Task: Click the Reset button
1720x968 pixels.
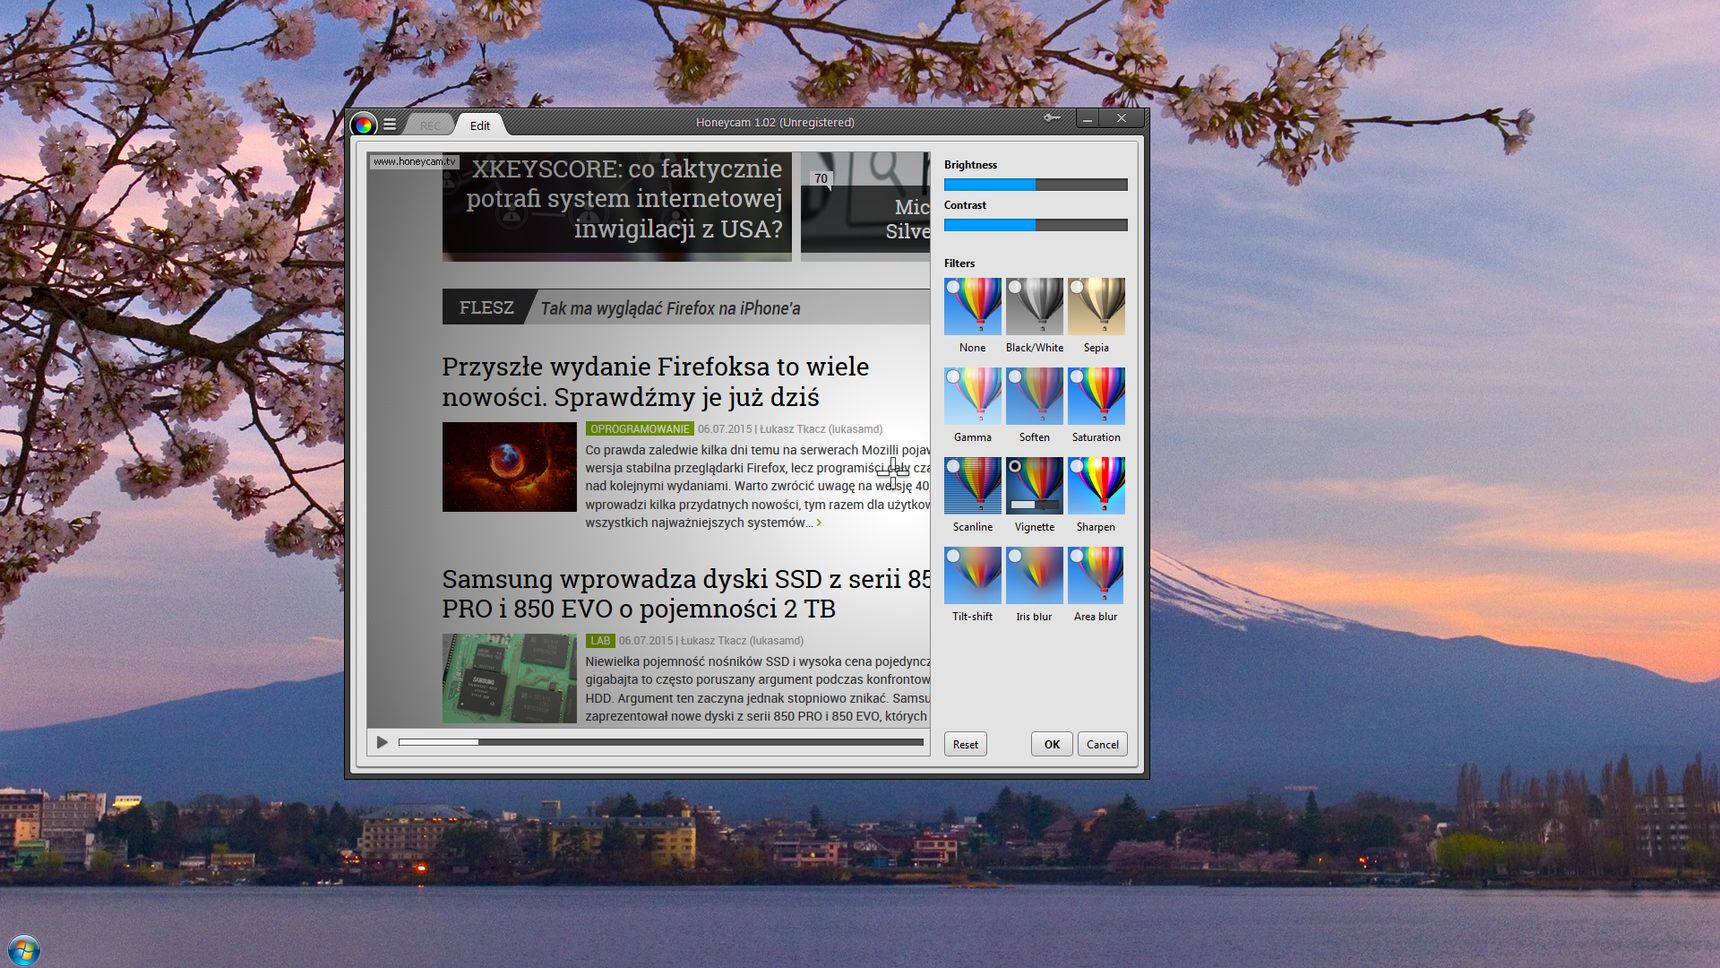Action: (965, 744)
